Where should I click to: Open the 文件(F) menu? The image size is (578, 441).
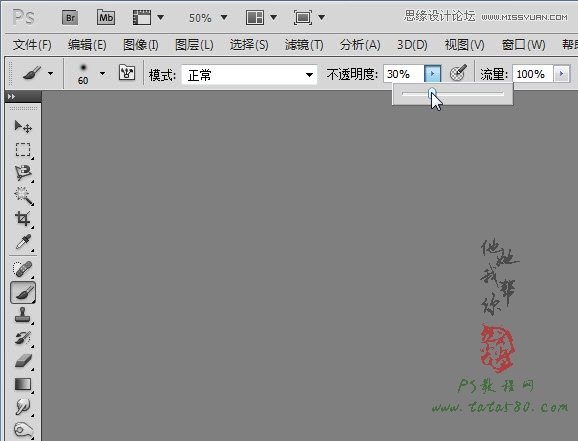pos(32,45)
